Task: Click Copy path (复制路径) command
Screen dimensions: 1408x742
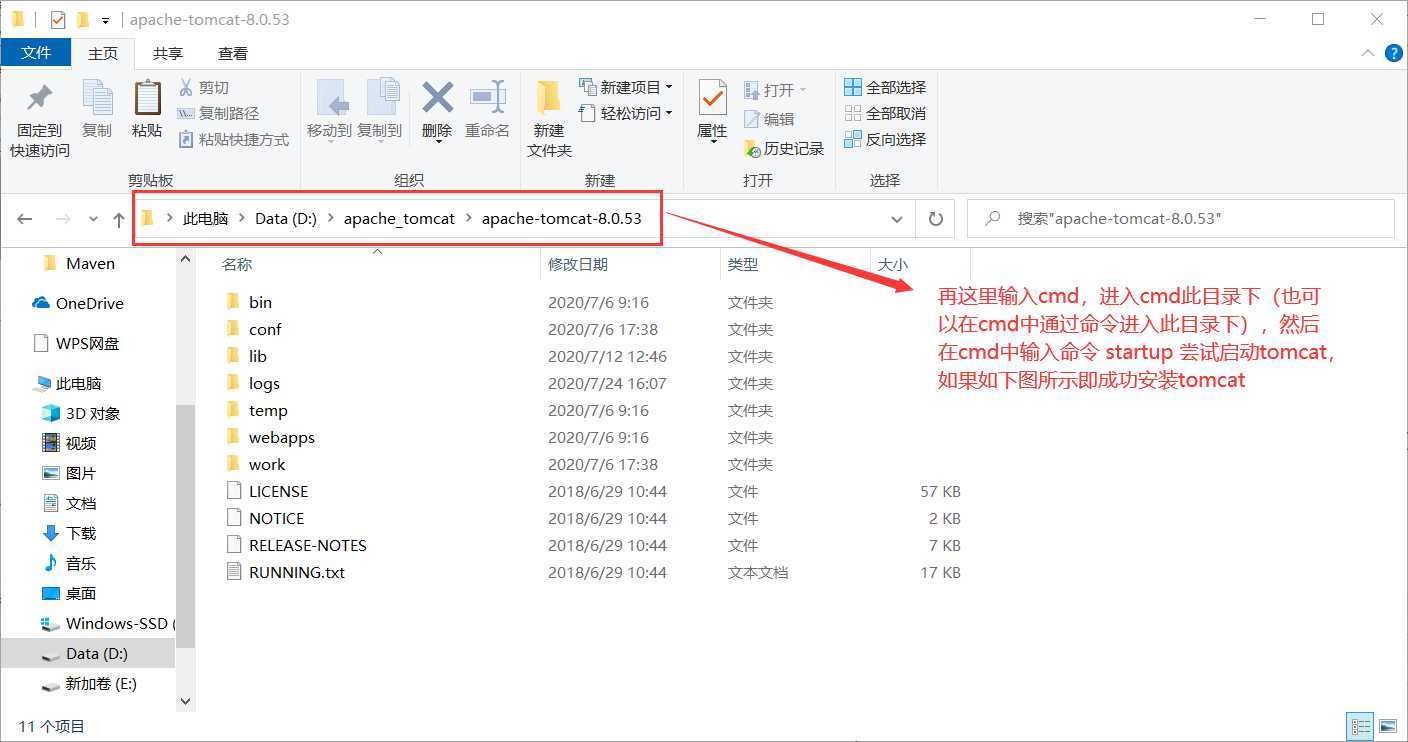Action: 218,113
